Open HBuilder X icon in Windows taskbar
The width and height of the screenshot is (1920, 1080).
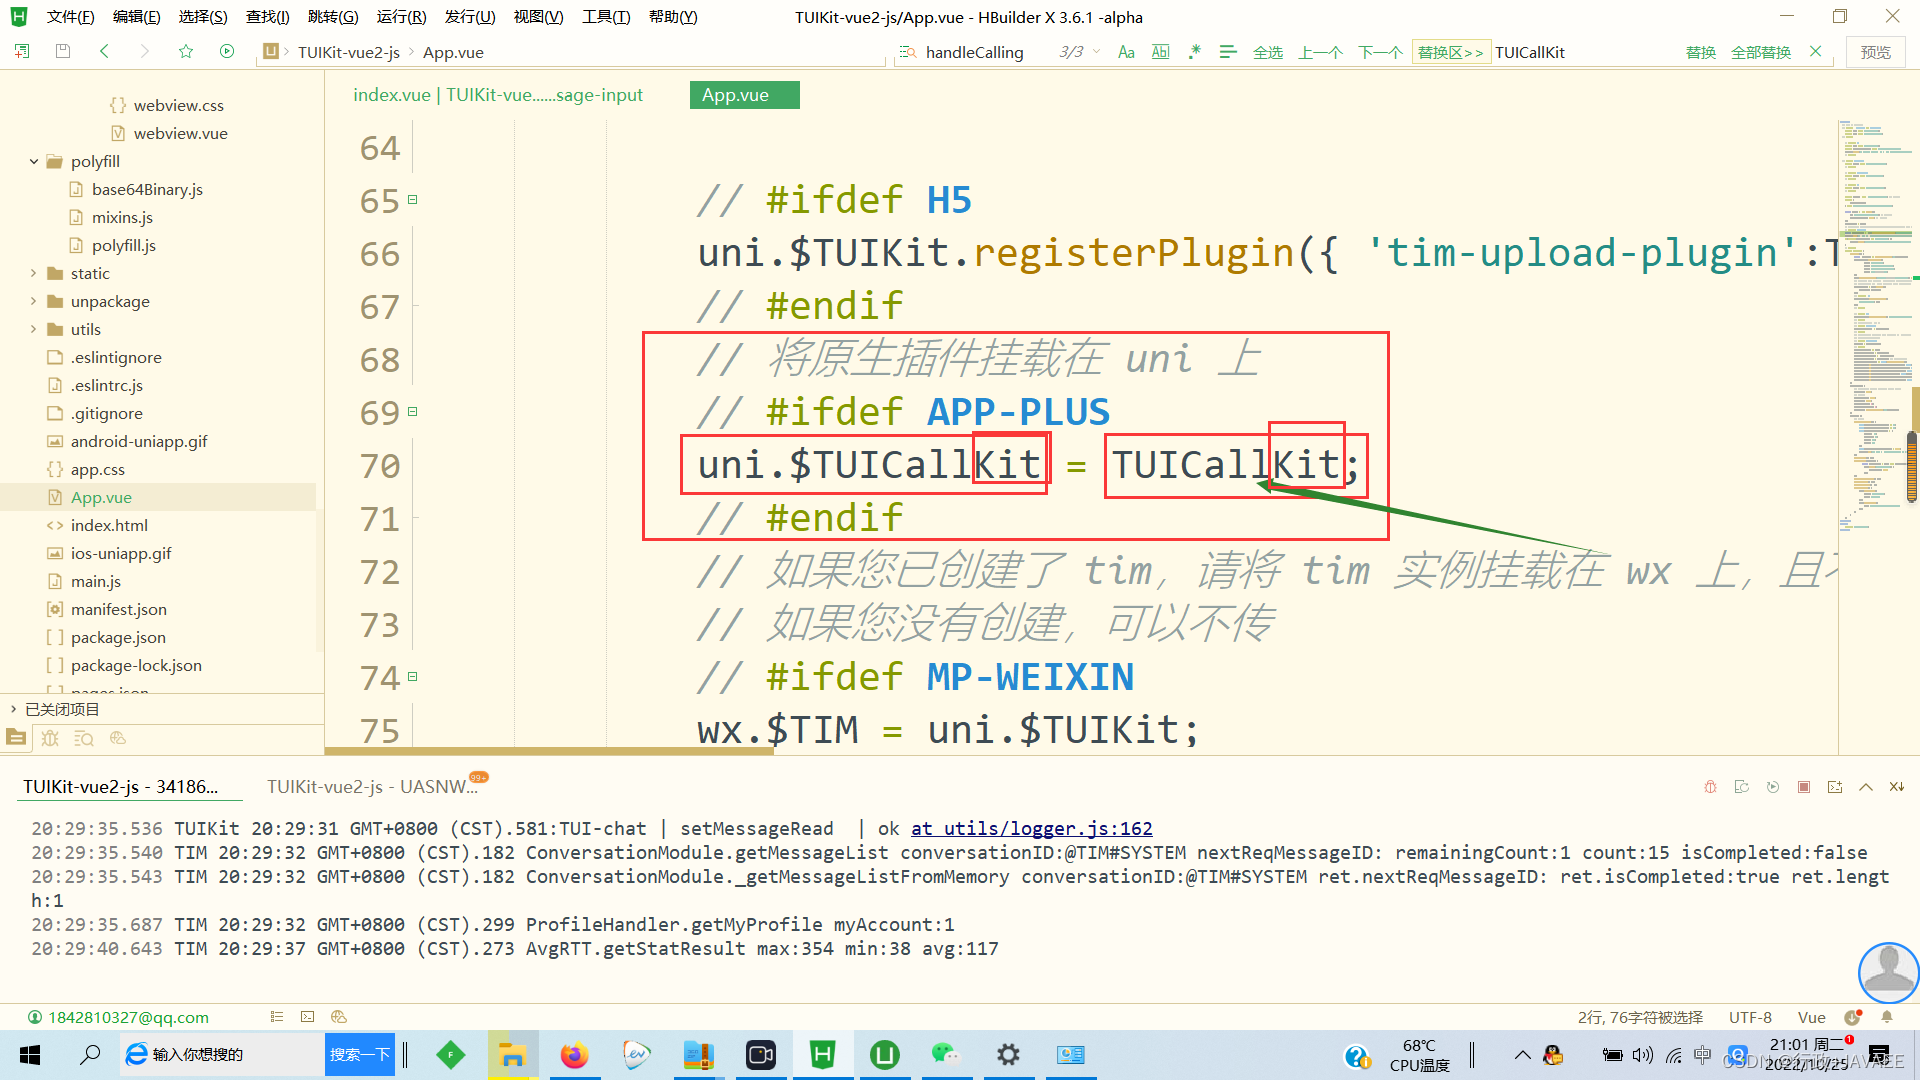[823, 1055]
